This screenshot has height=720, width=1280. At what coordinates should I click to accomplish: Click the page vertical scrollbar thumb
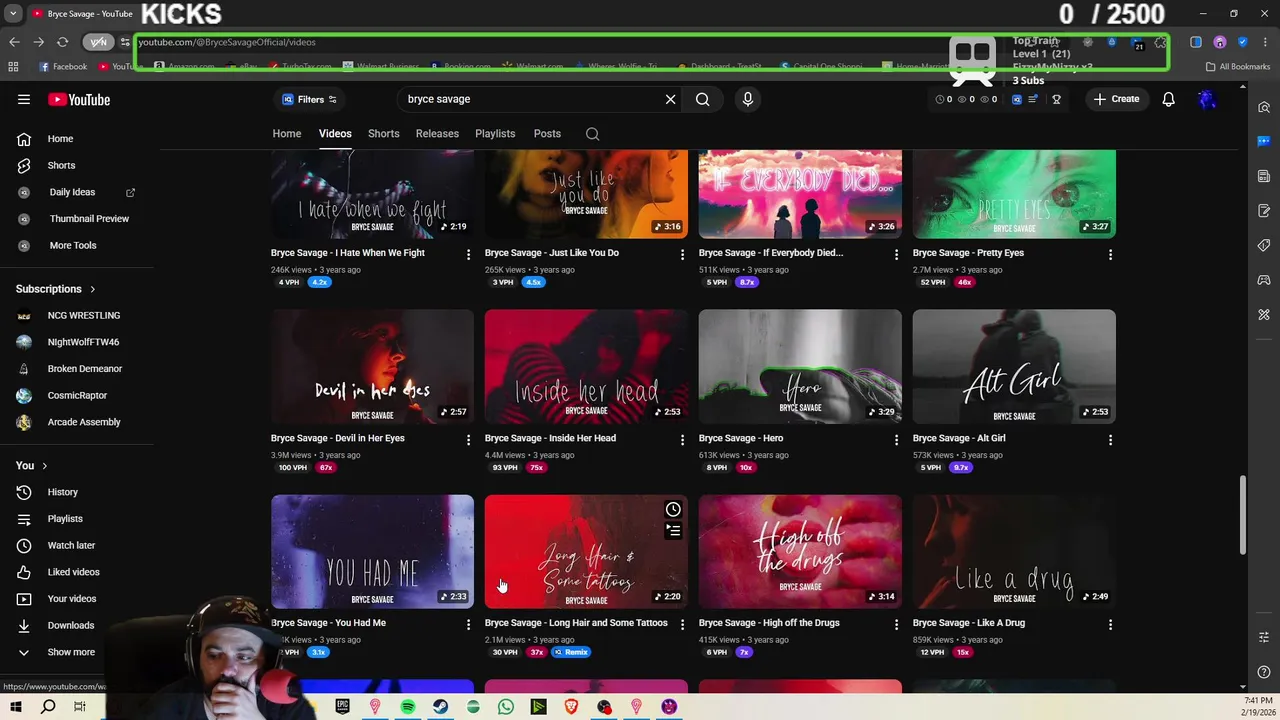coord(1243,516)
